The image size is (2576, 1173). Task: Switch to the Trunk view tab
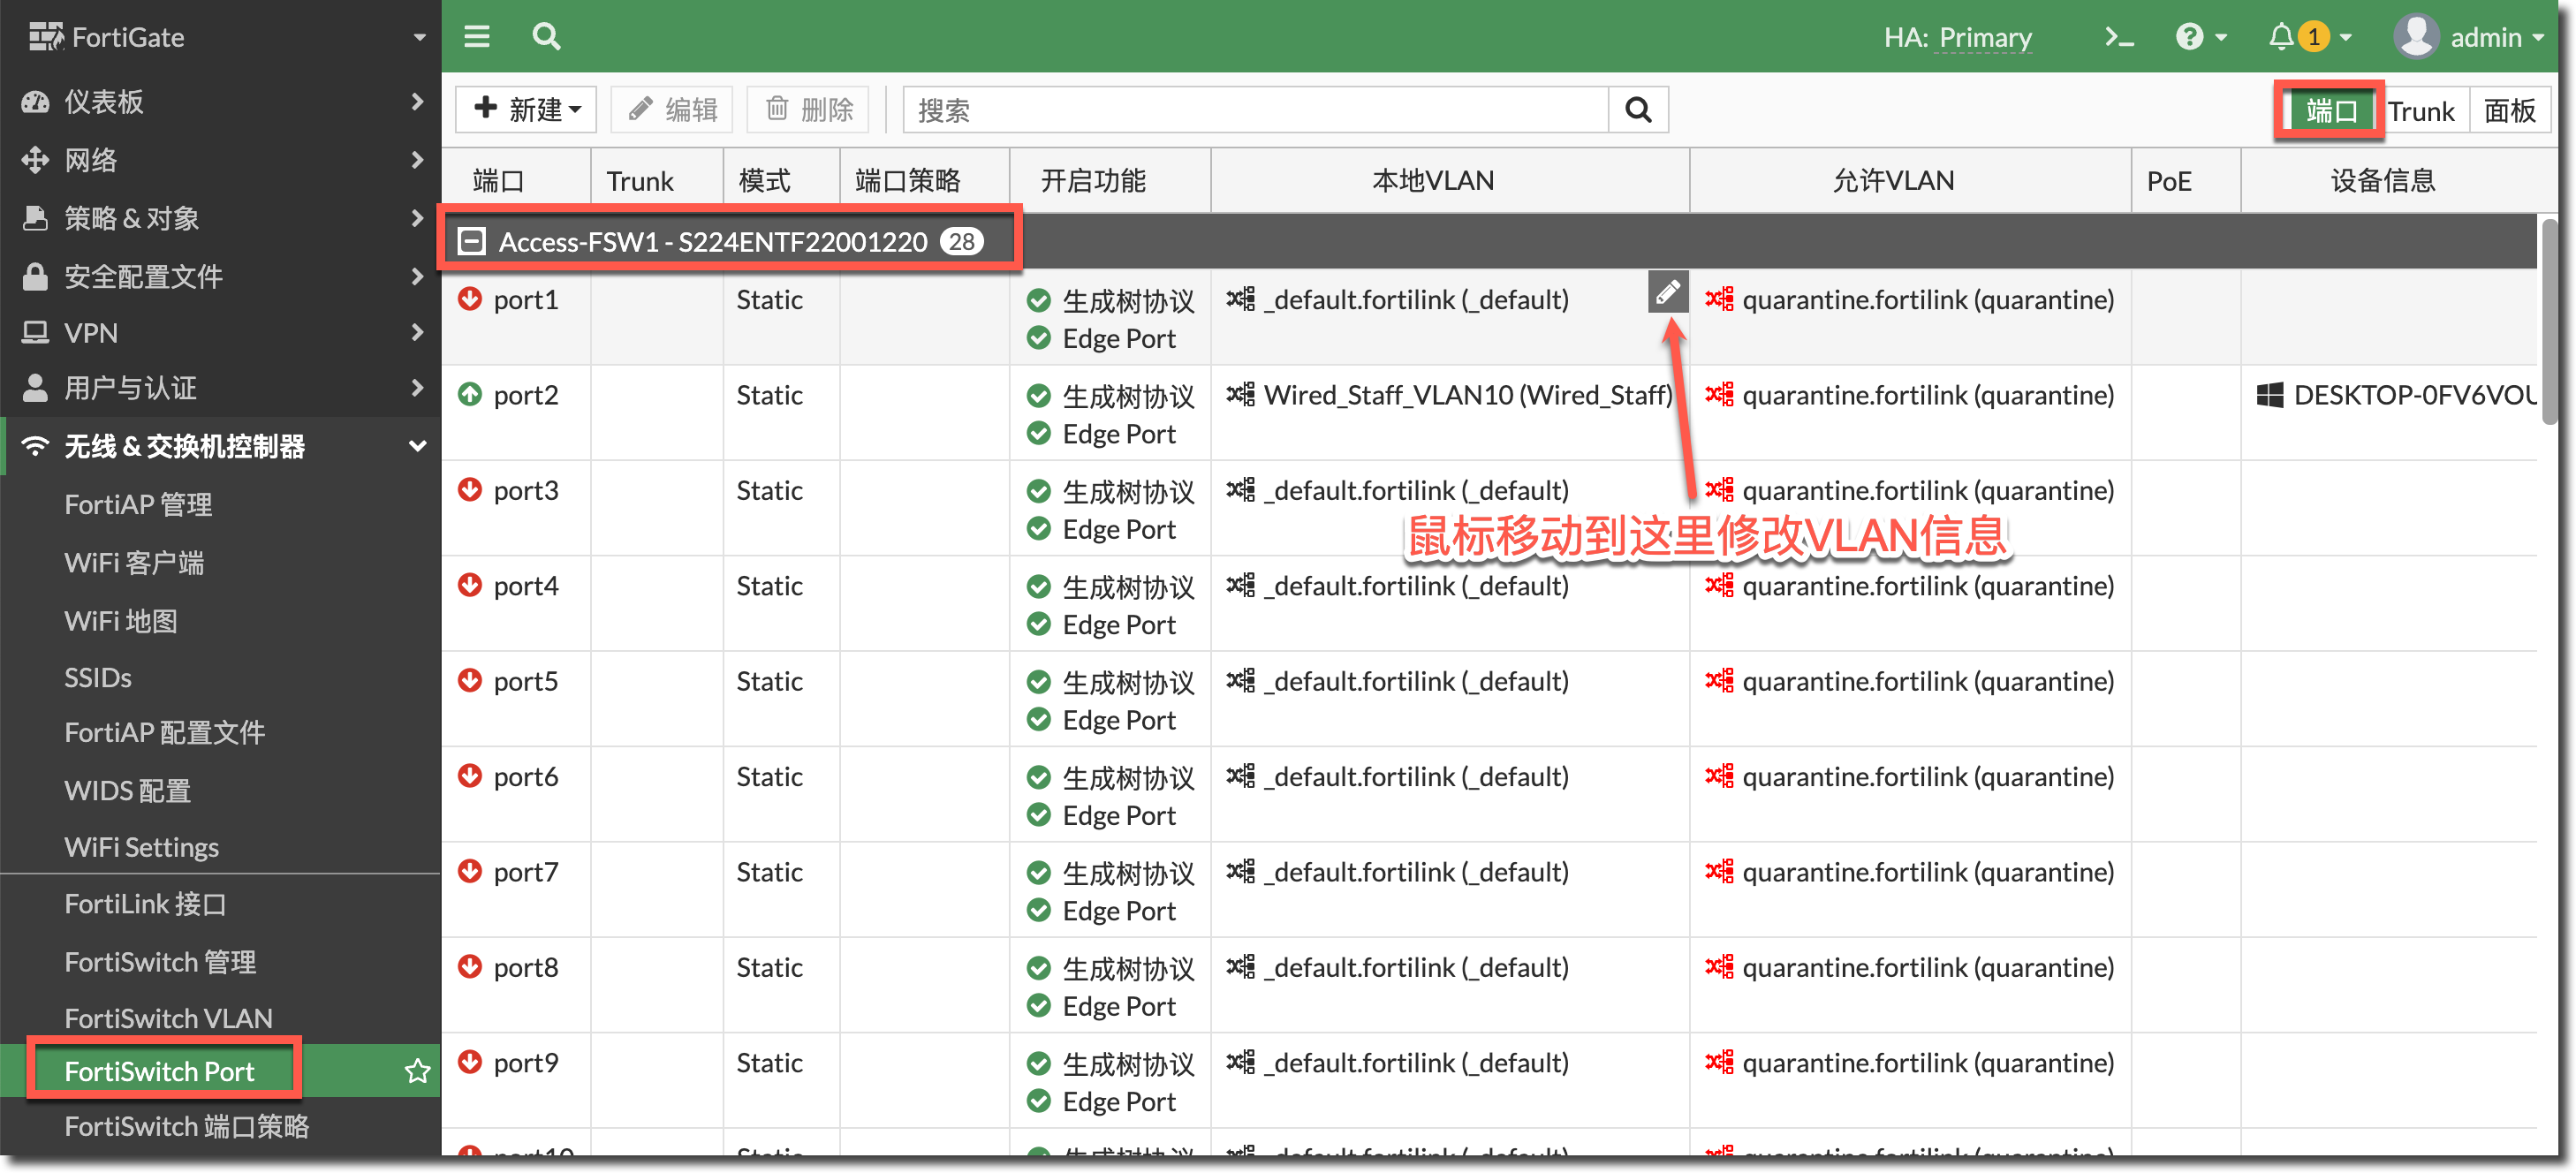coord(2420,111)
